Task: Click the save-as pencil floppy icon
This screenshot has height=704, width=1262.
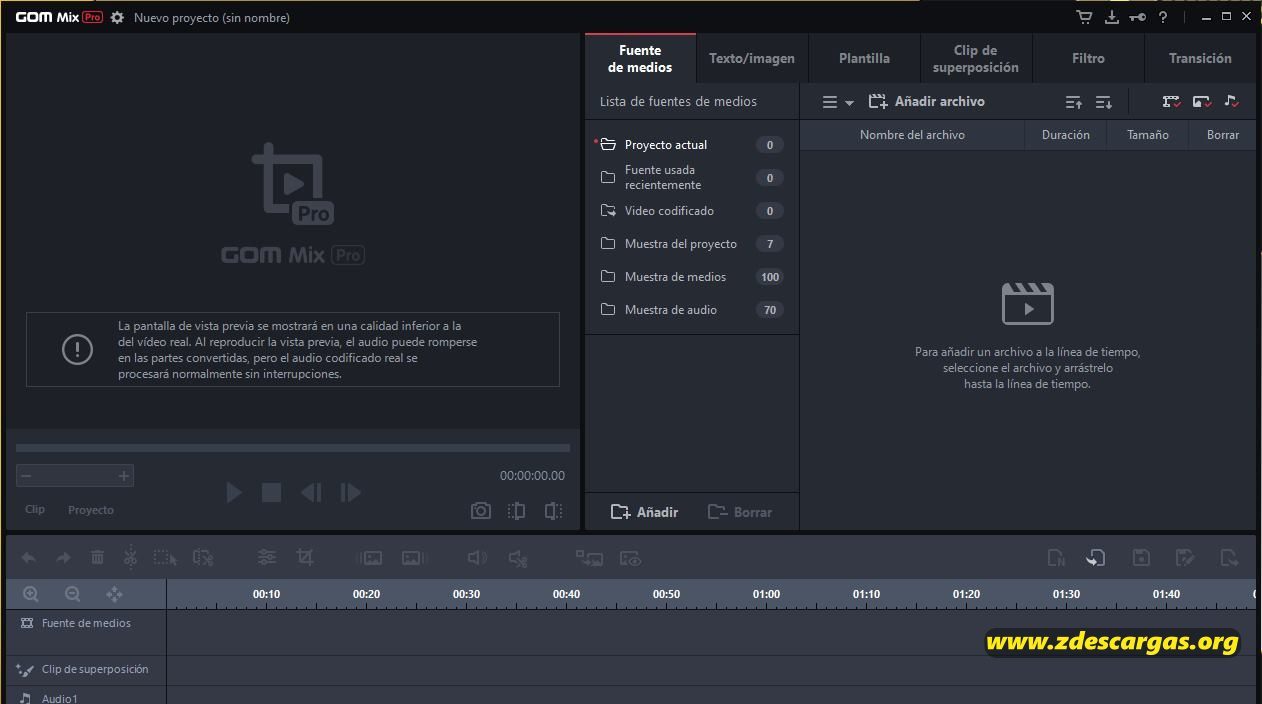Action: 1185,558
